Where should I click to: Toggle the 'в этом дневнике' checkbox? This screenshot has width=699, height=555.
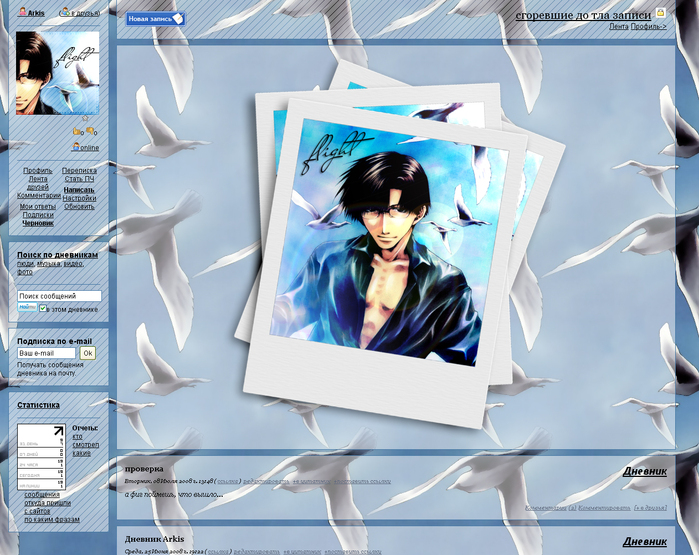[x=43, y=308]
